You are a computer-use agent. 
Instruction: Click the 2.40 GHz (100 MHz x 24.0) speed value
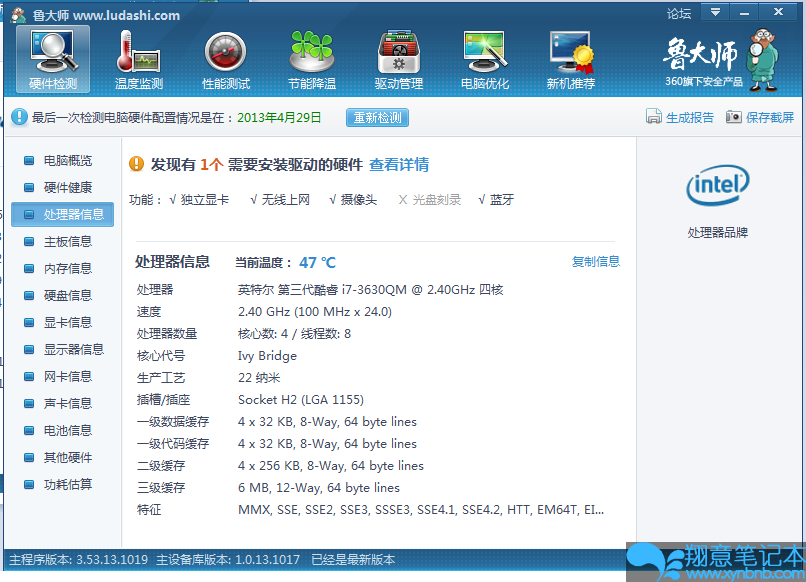coord(315,312)
